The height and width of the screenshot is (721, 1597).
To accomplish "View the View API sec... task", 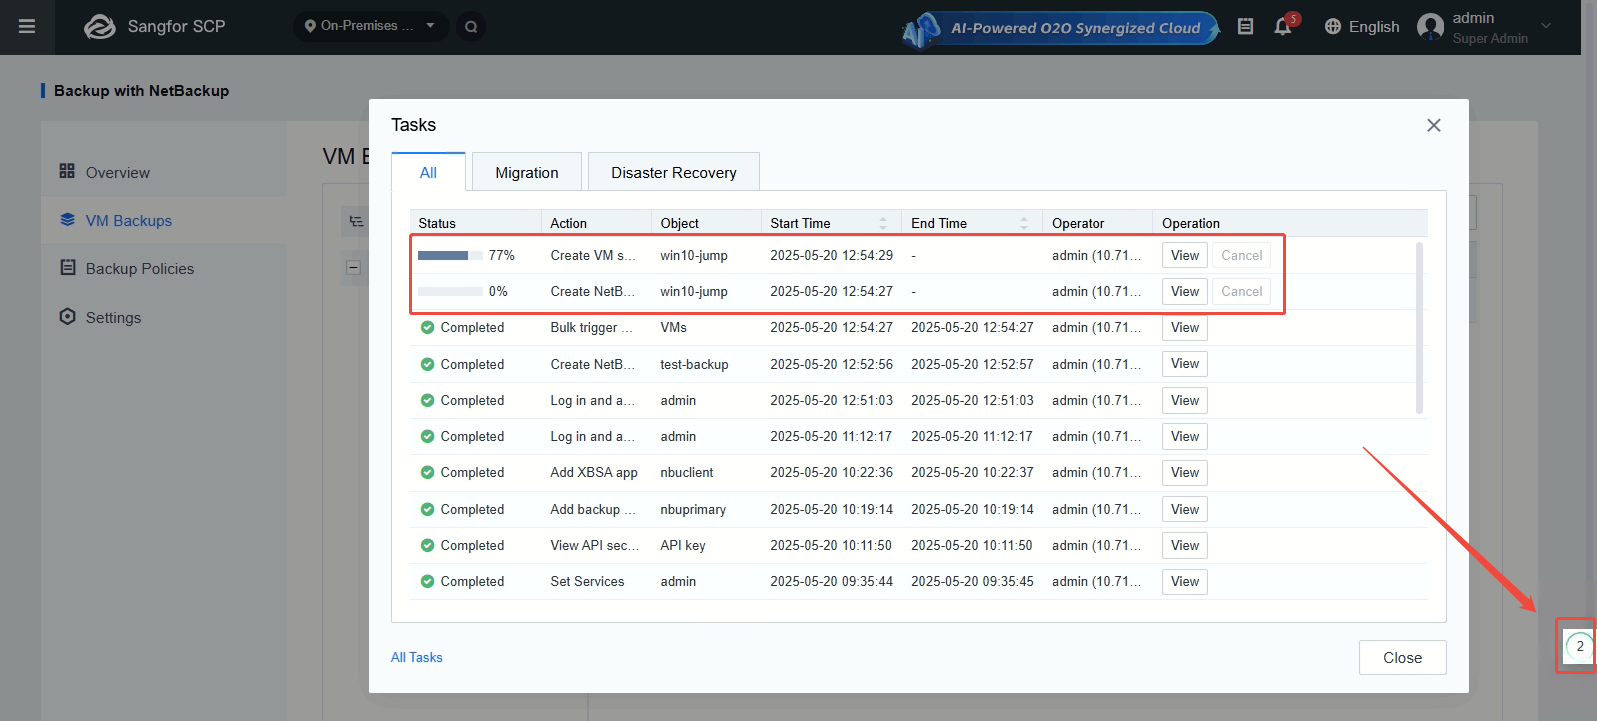I will [1185, 545].
